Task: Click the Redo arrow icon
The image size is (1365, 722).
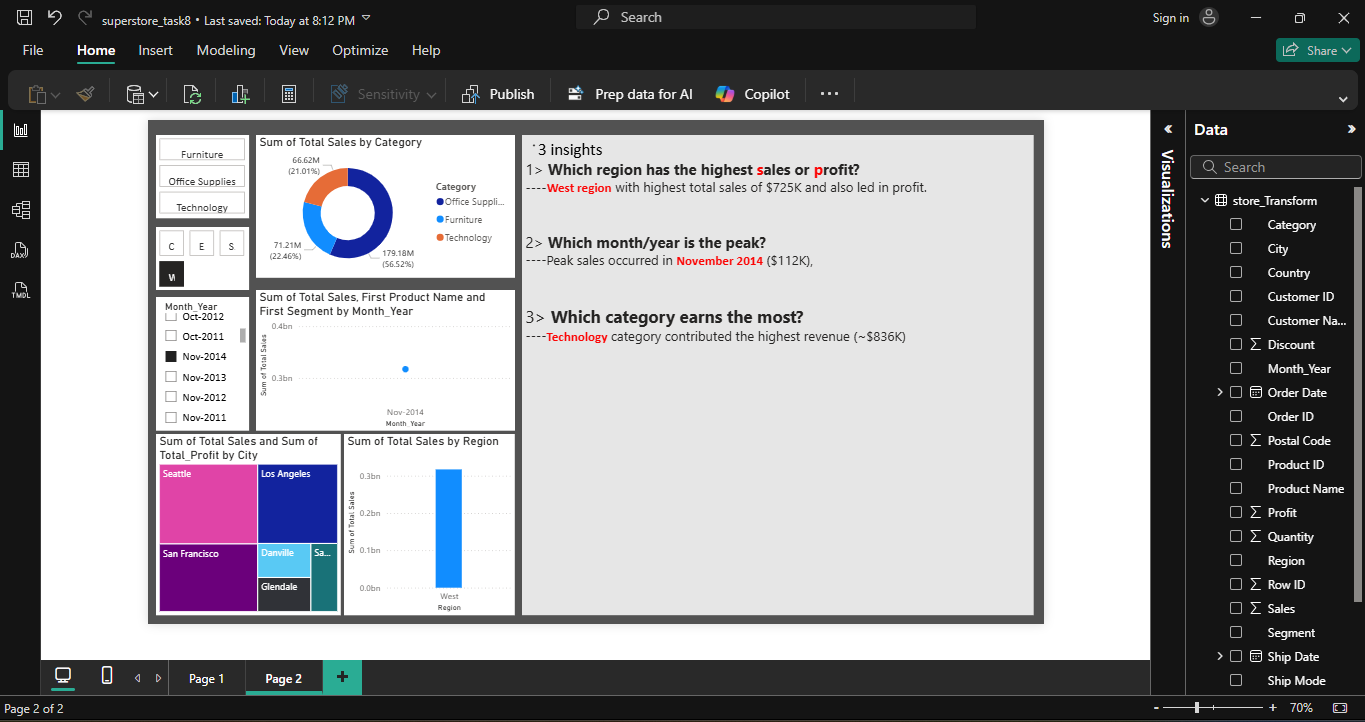Action: pos(85,18)
